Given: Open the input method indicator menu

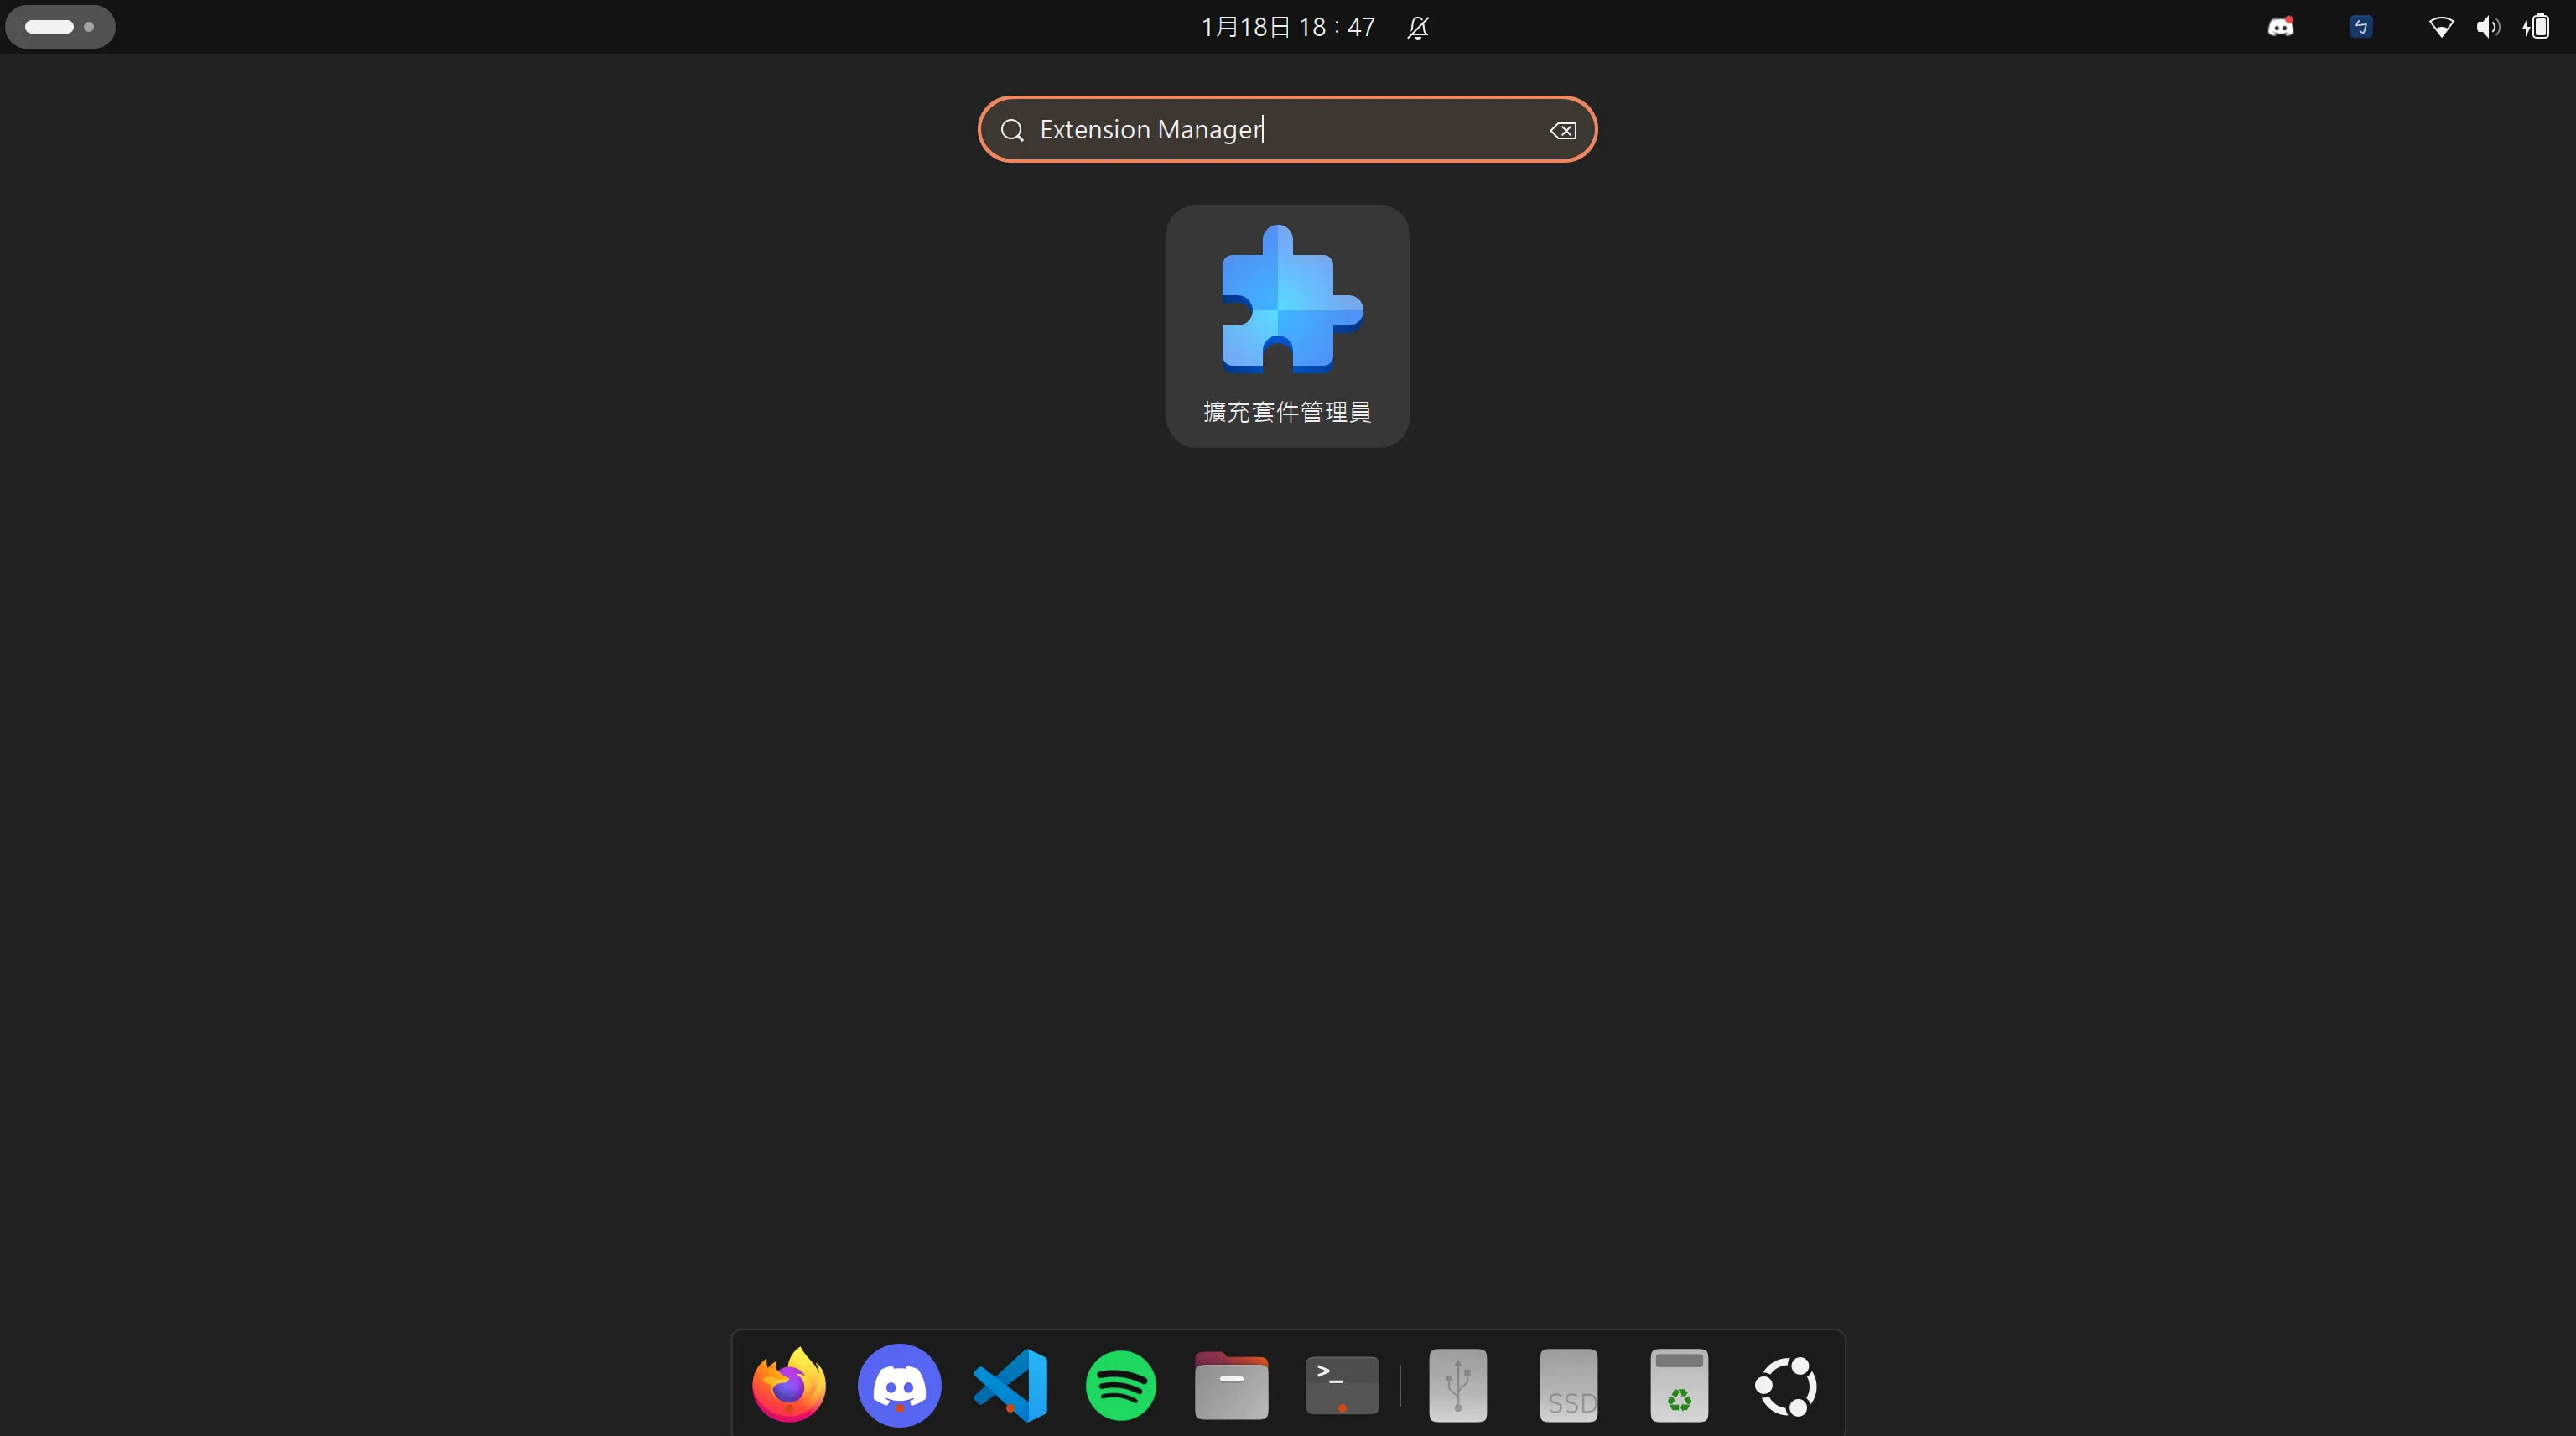Looking at the screenshot, I should [2360, 27].
